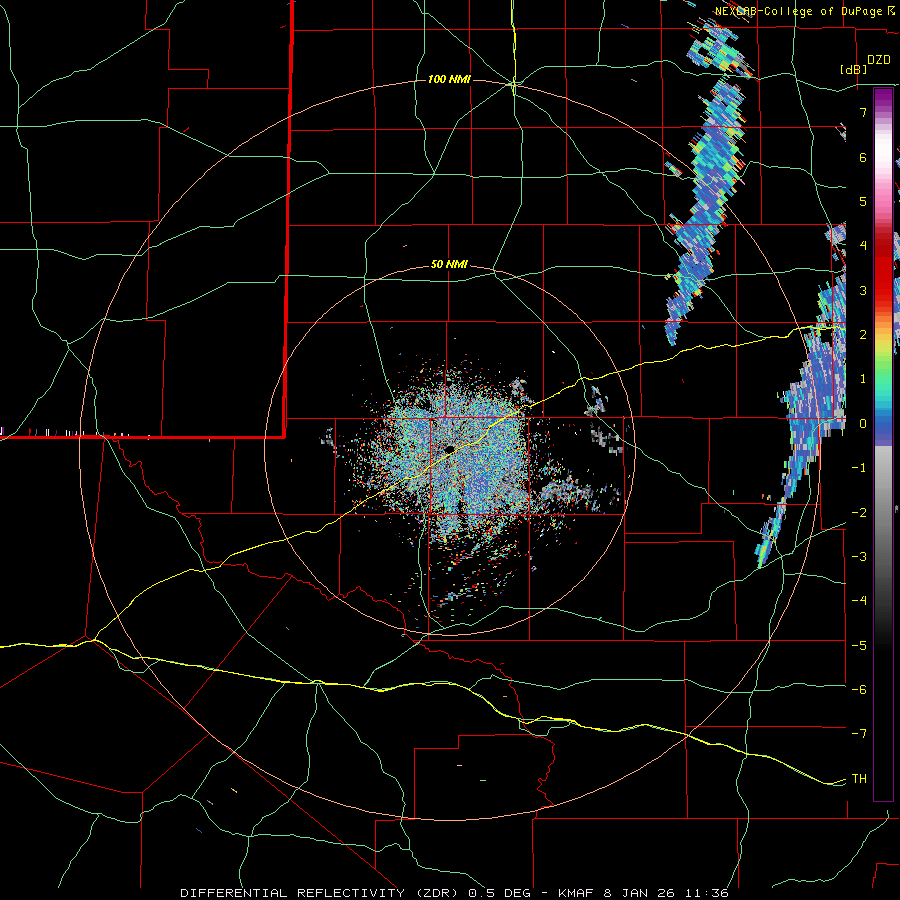
Task: Click the 0 value on the scale
Action: 863,424
